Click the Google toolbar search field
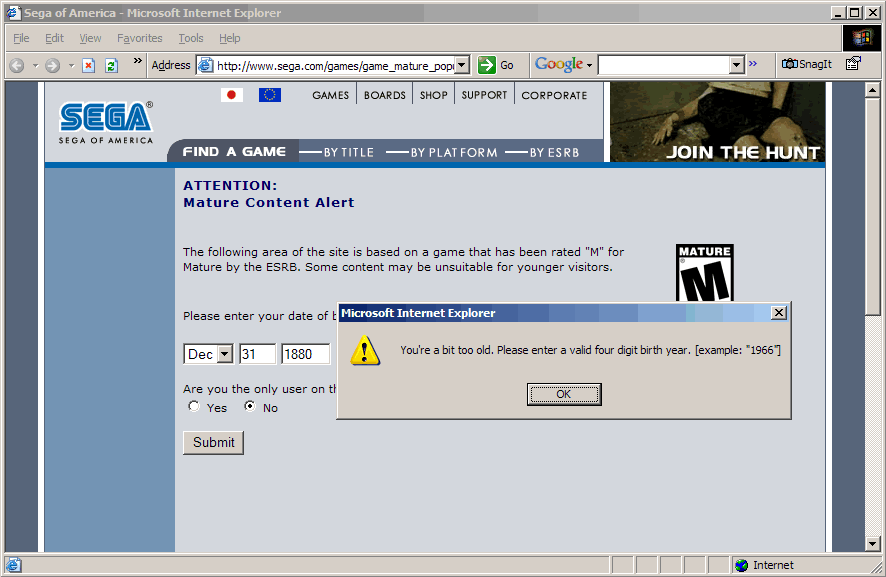The width and height of the screenshot is (886, 577). (664, 65)
